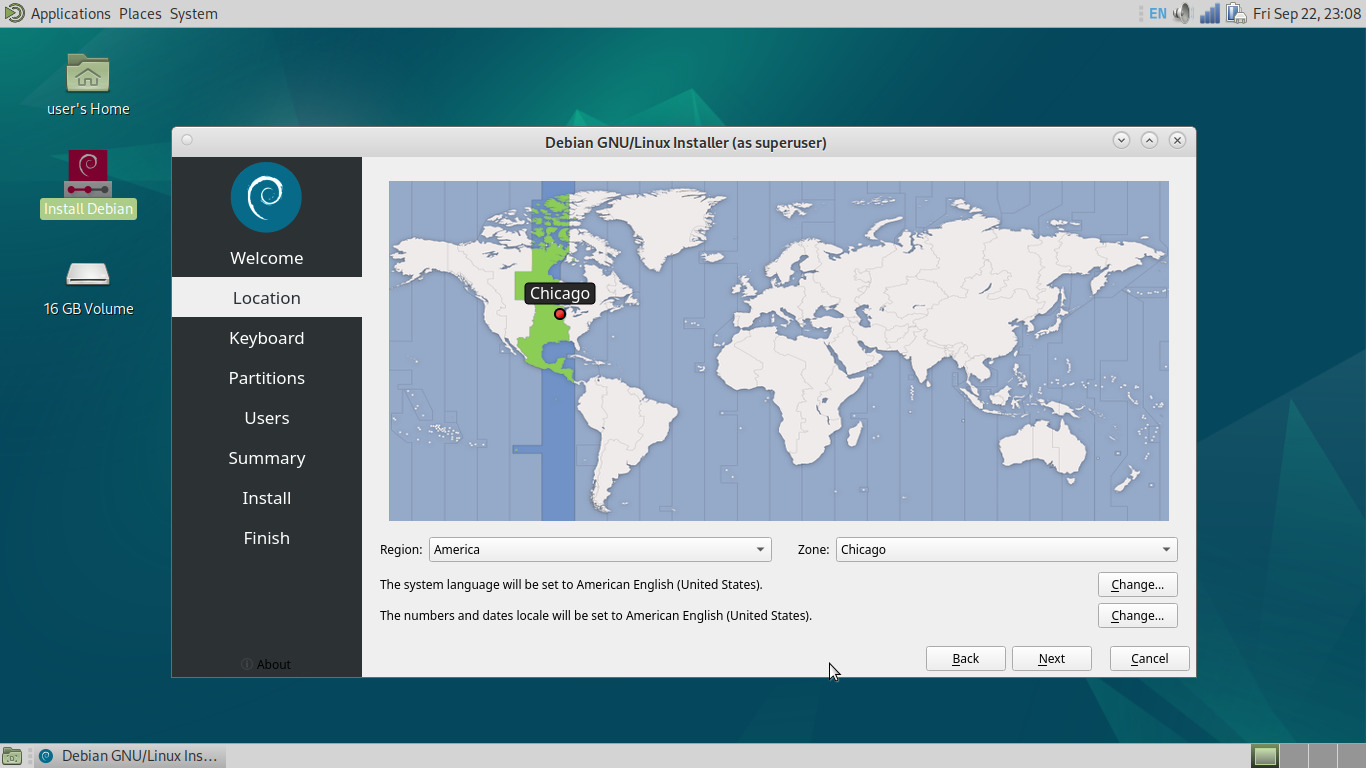Select the Welcome step in sidebar

pyautogui.click(x=267, y=258)
